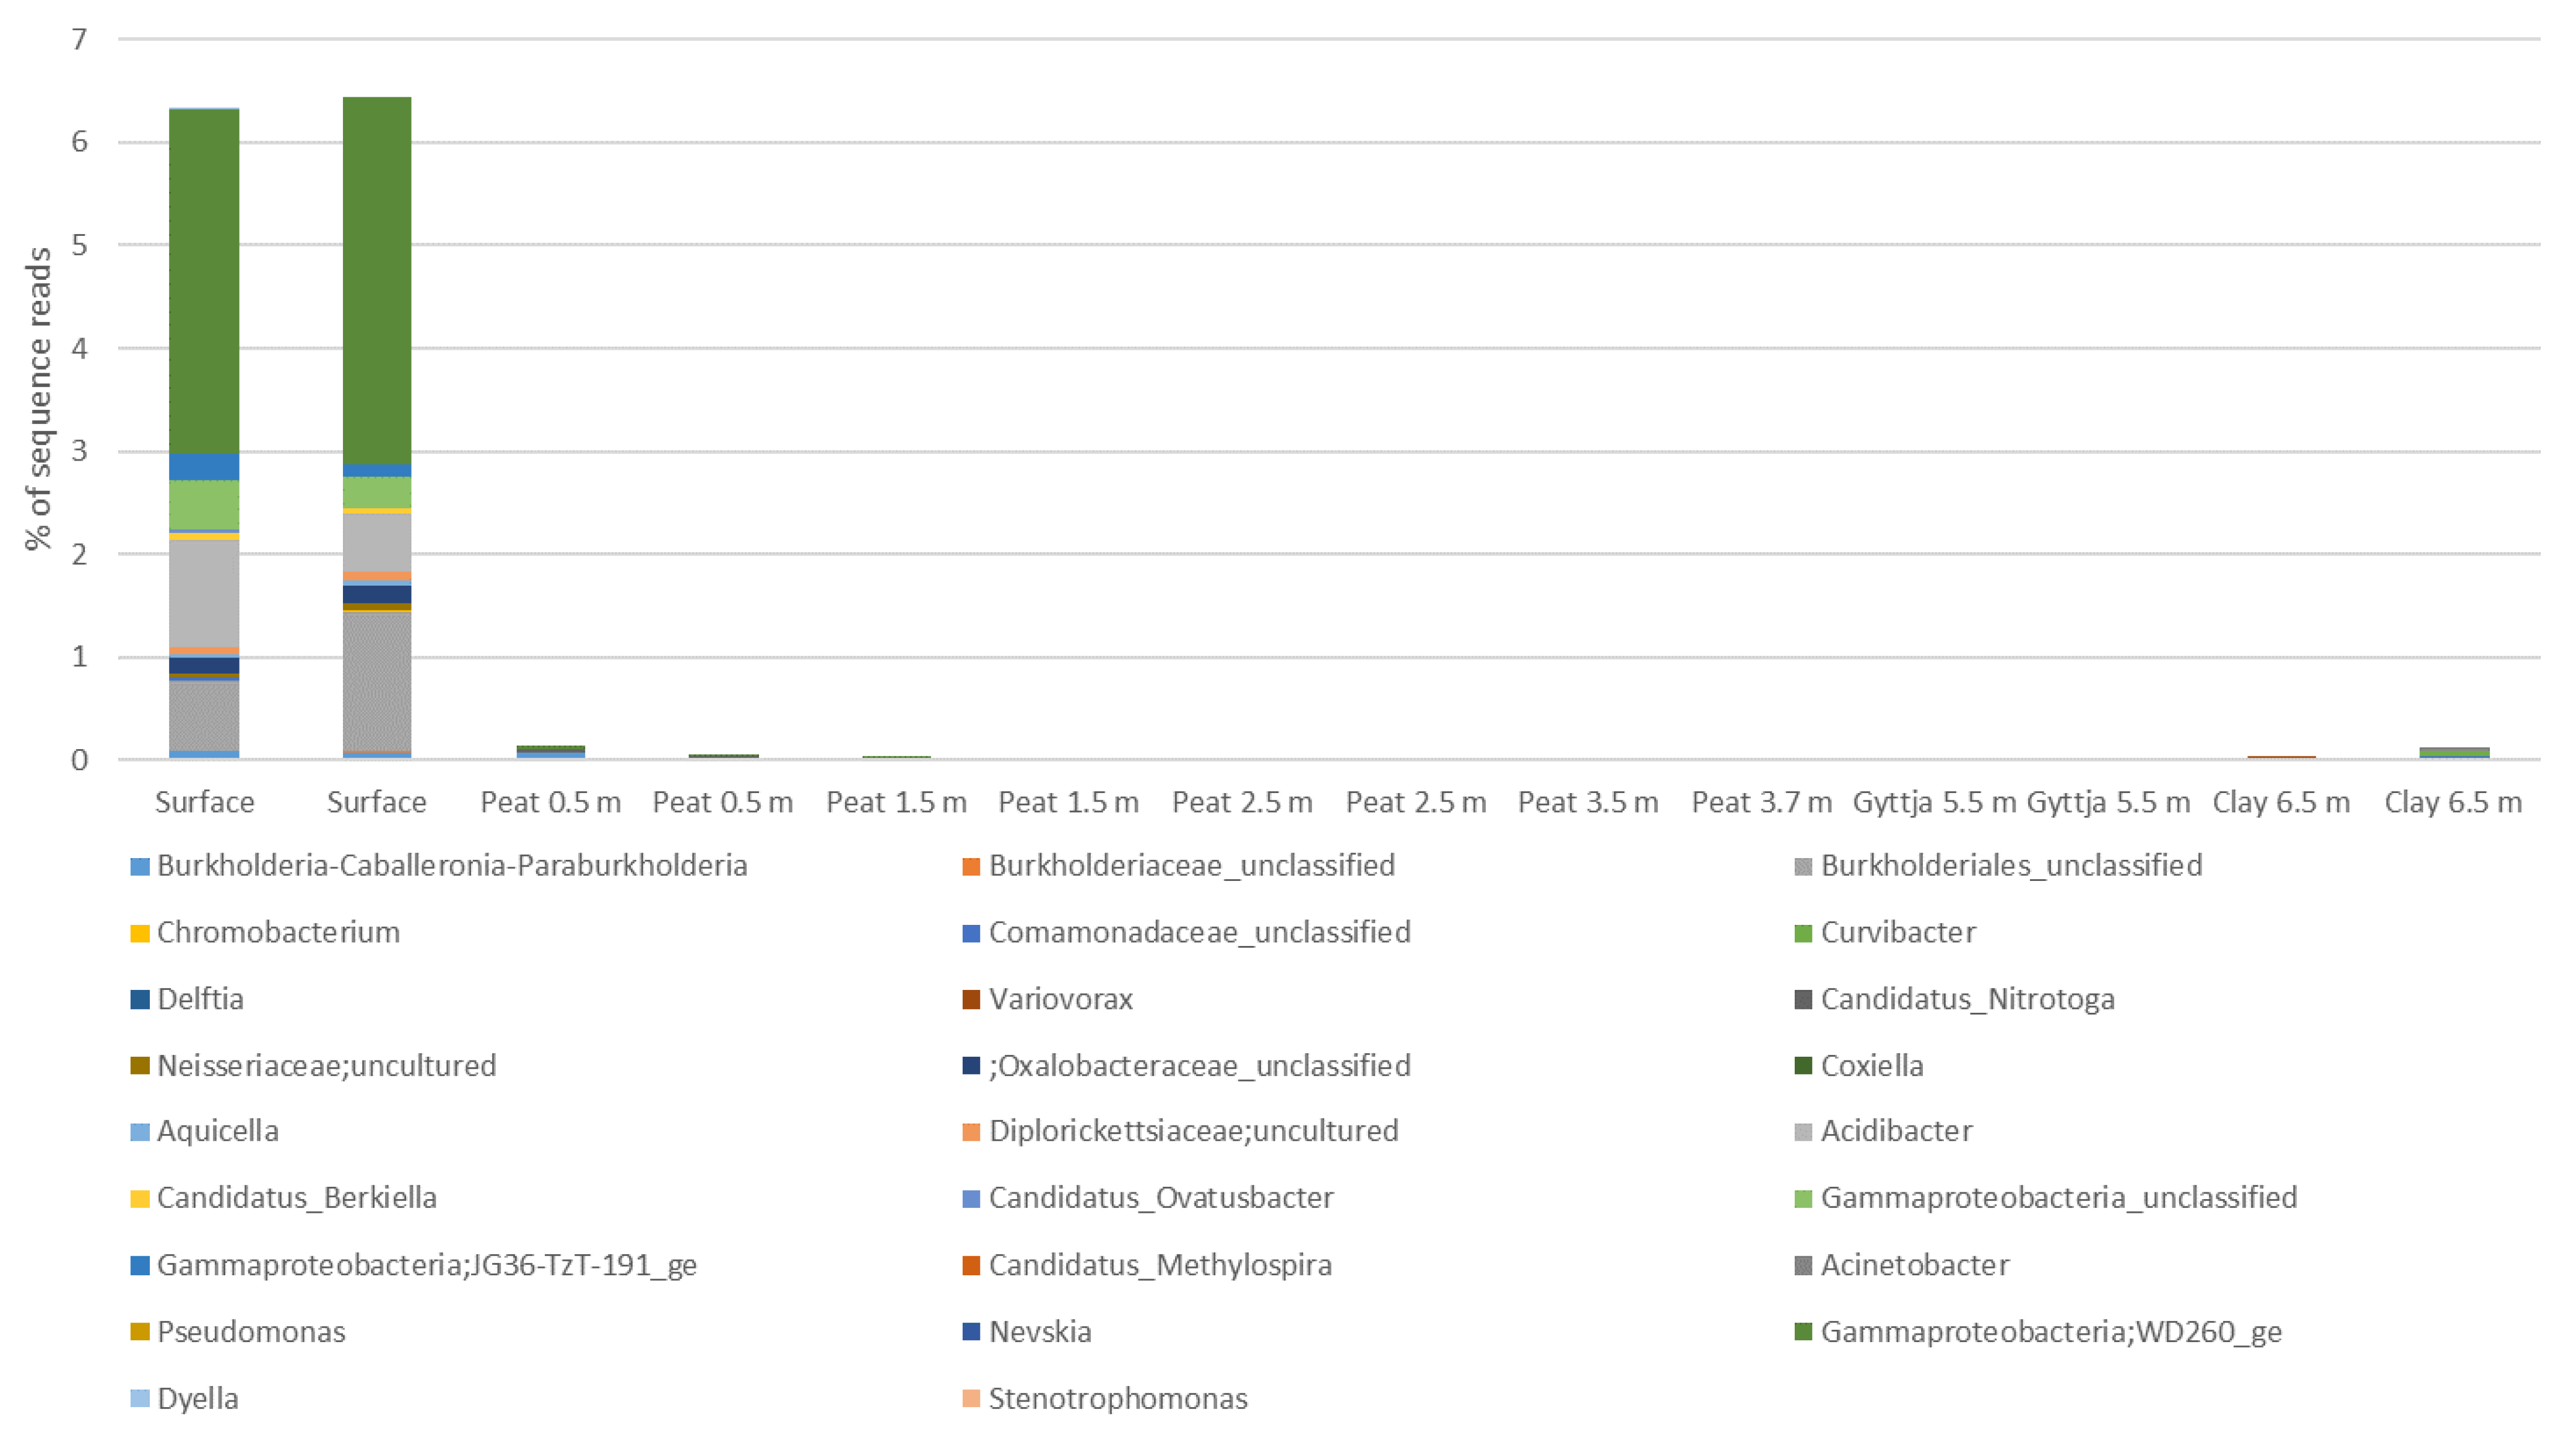Click the small bar above last Clay 6.5 m

click(x=2454, y=753)
